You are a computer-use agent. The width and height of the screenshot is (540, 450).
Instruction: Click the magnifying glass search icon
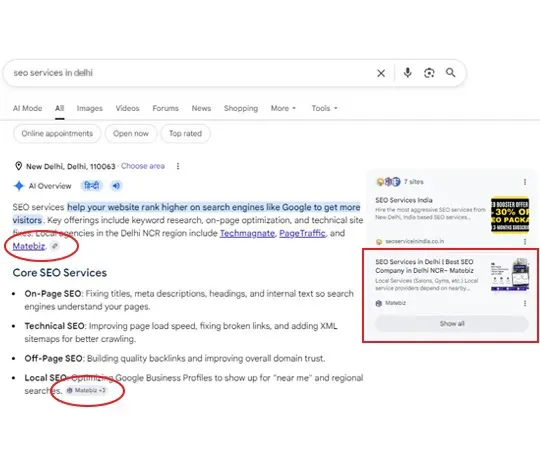coord(450,73)
